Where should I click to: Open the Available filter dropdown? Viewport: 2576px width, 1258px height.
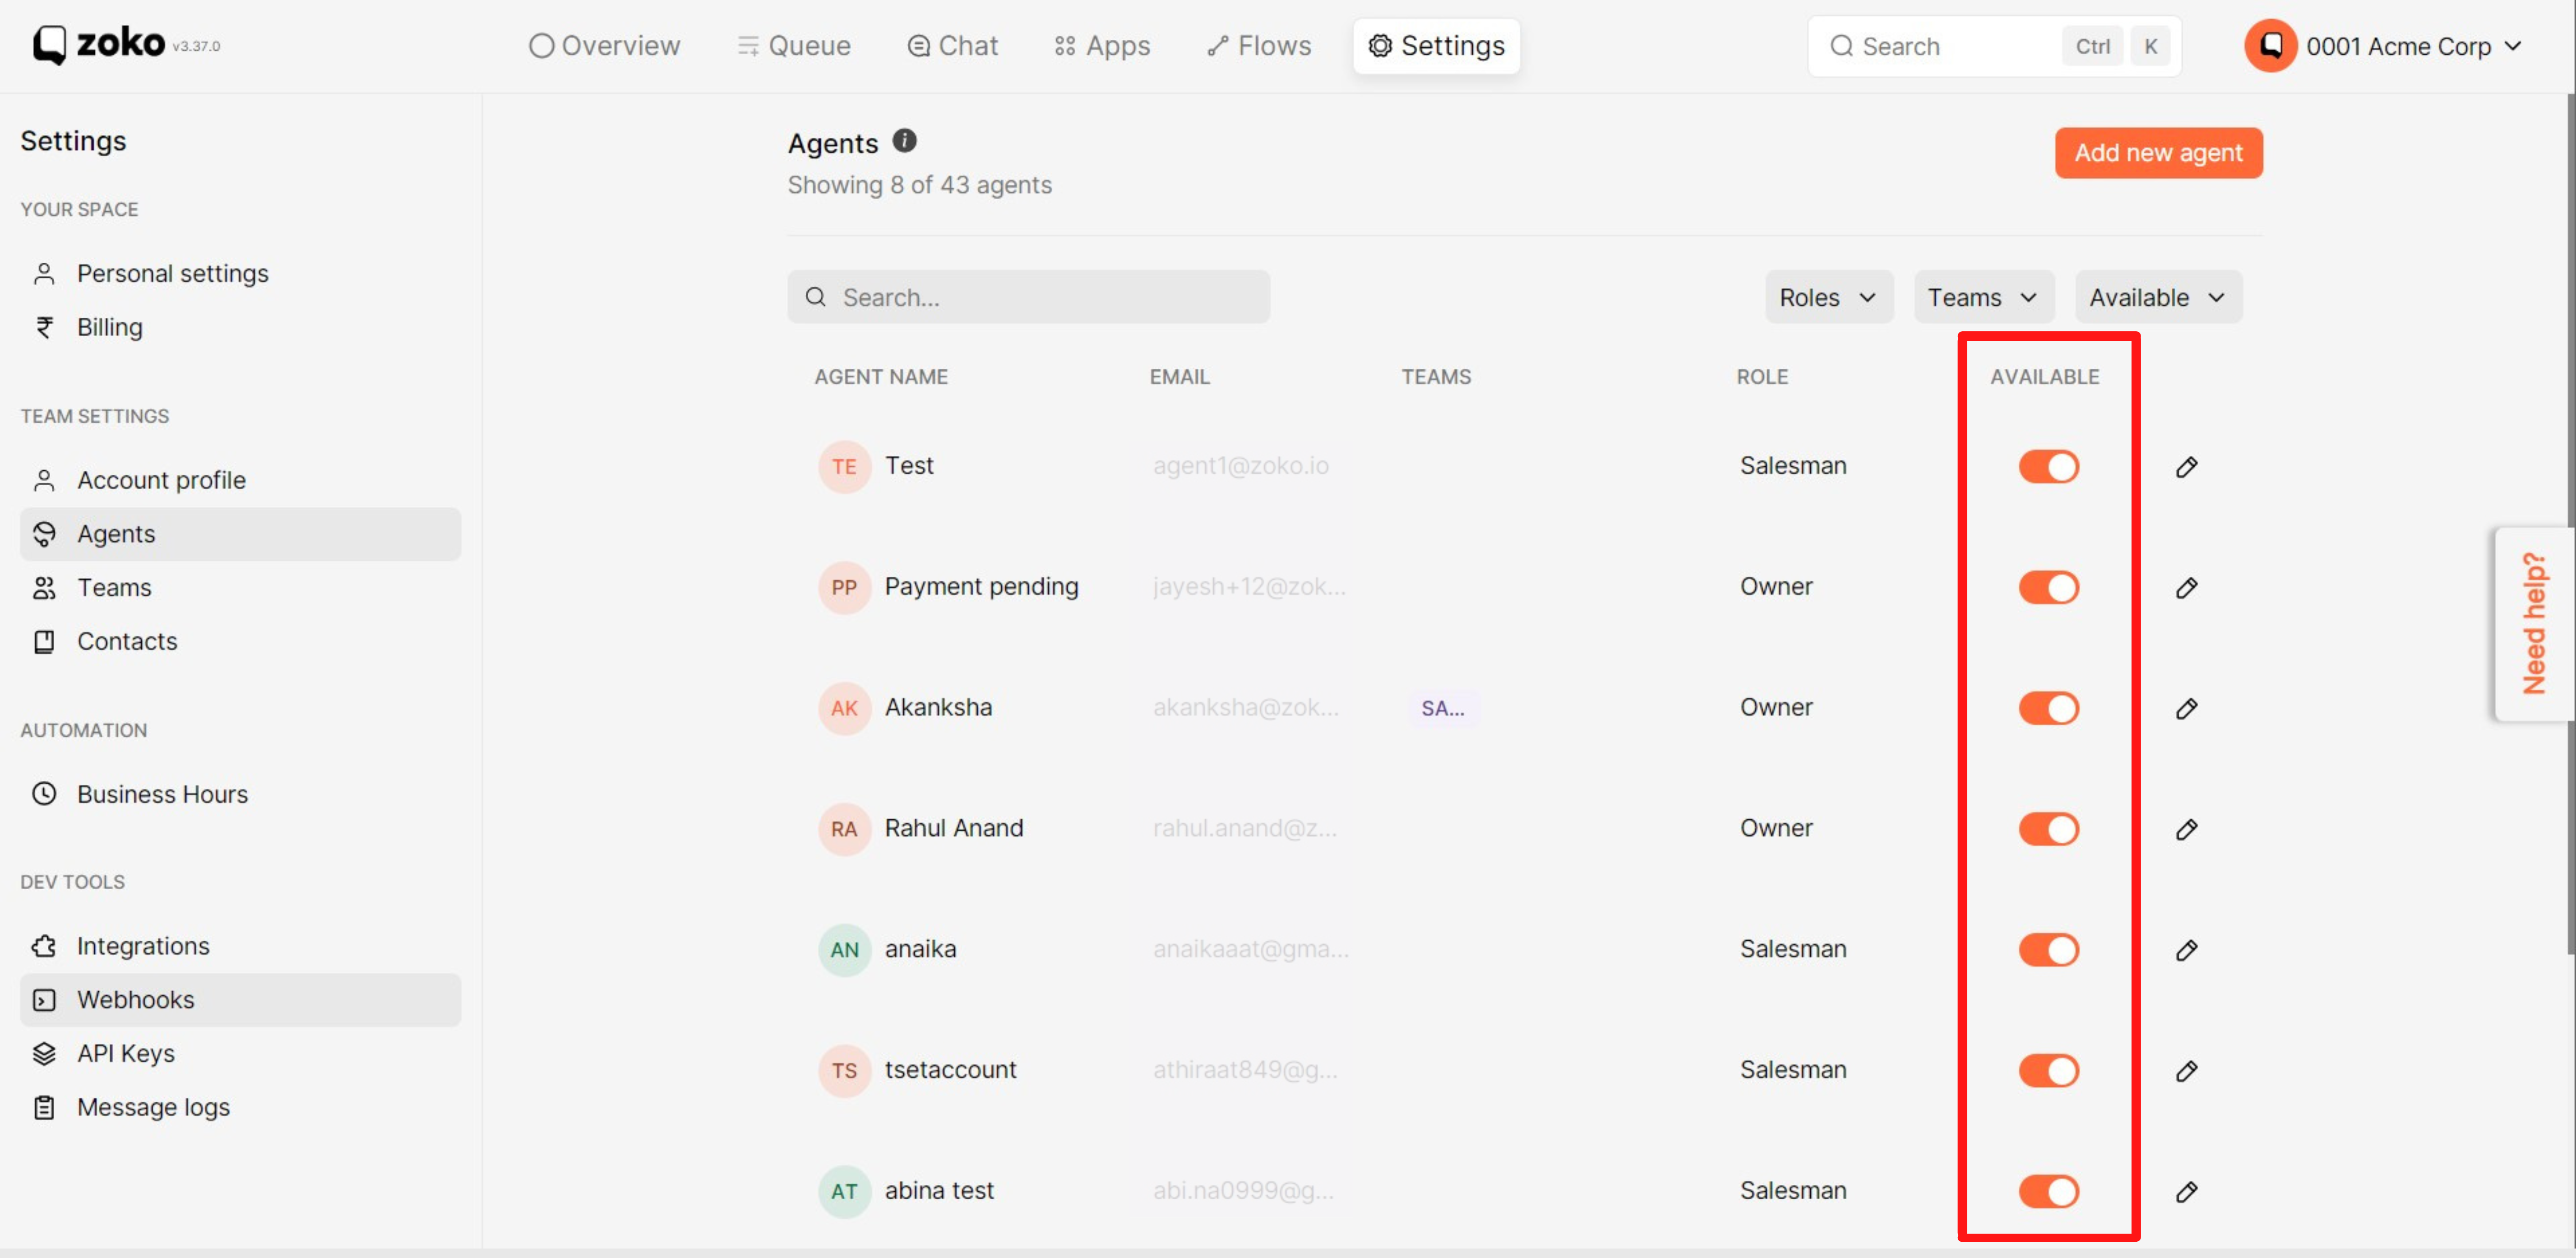(2157, 297)
